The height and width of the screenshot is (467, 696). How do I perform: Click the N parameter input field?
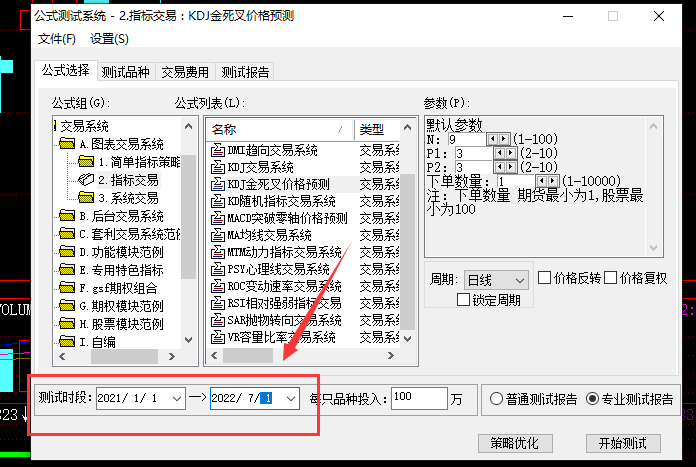click(x=467, y=139)
